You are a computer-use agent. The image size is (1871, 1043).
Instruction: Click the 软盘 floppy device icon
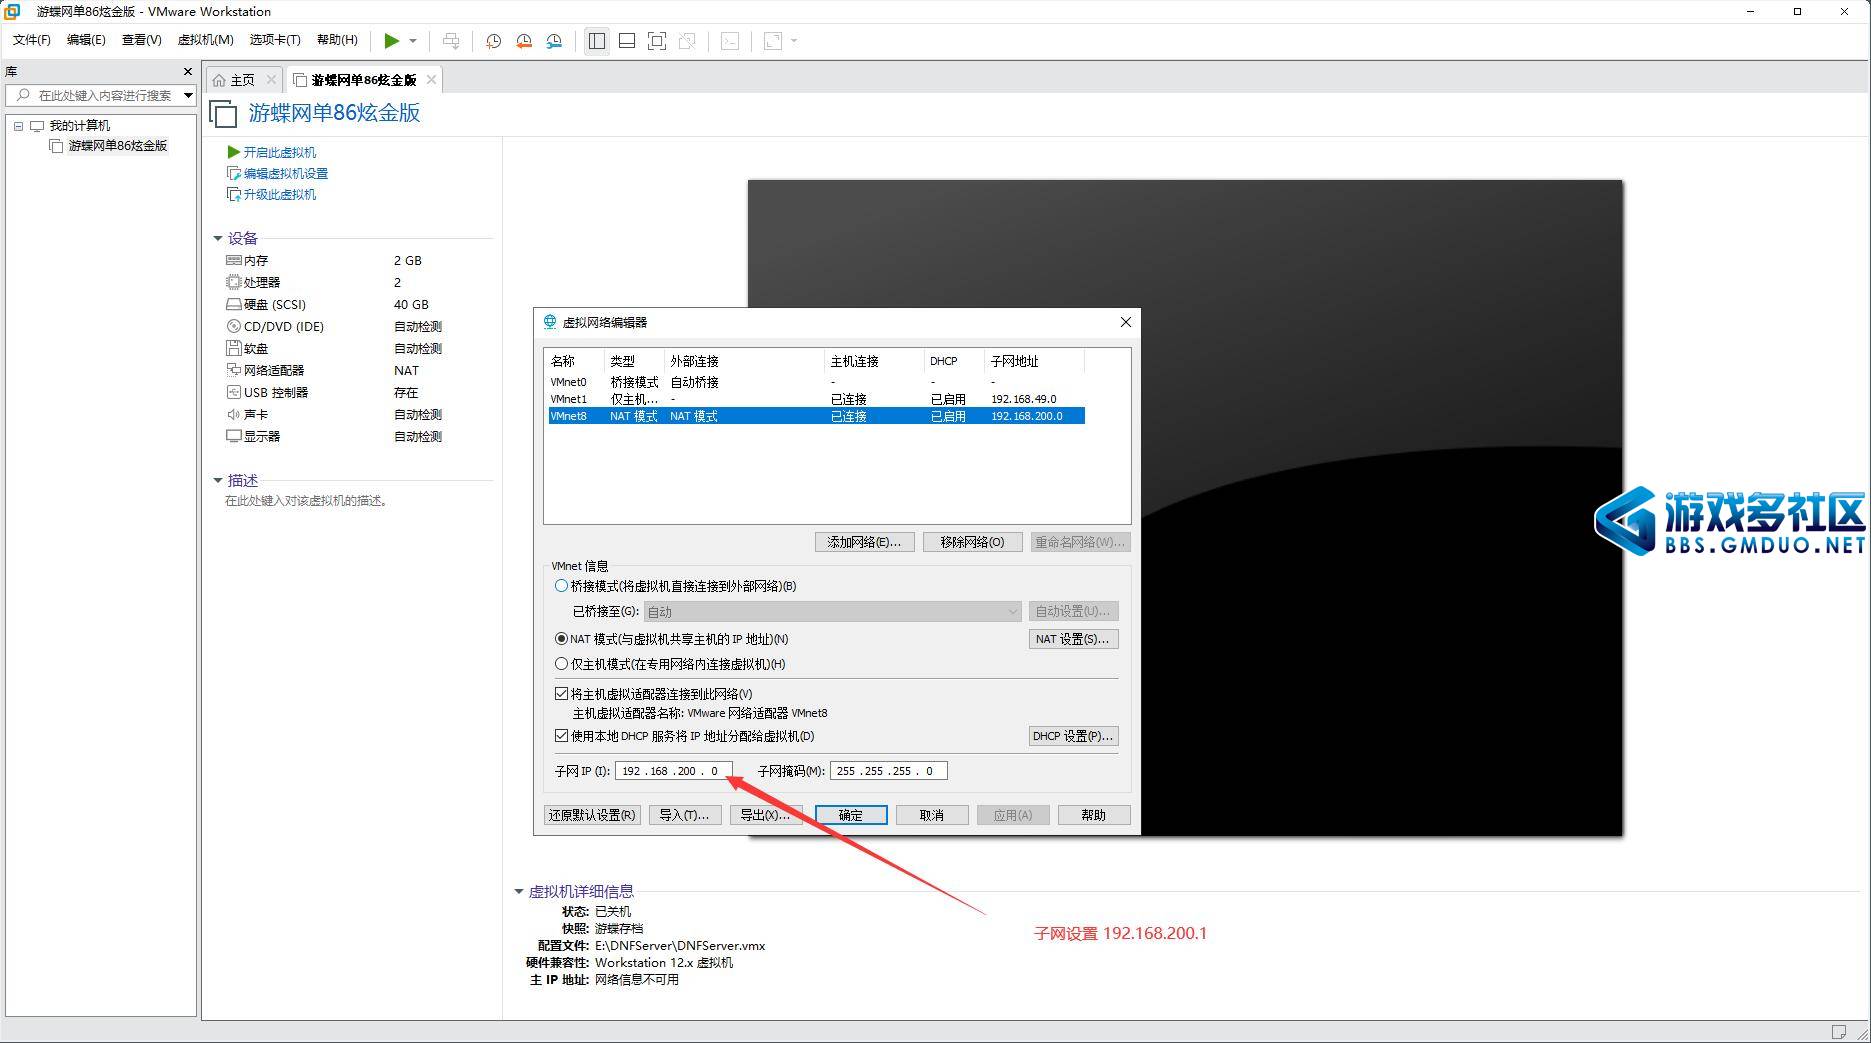tap(233, 348)
